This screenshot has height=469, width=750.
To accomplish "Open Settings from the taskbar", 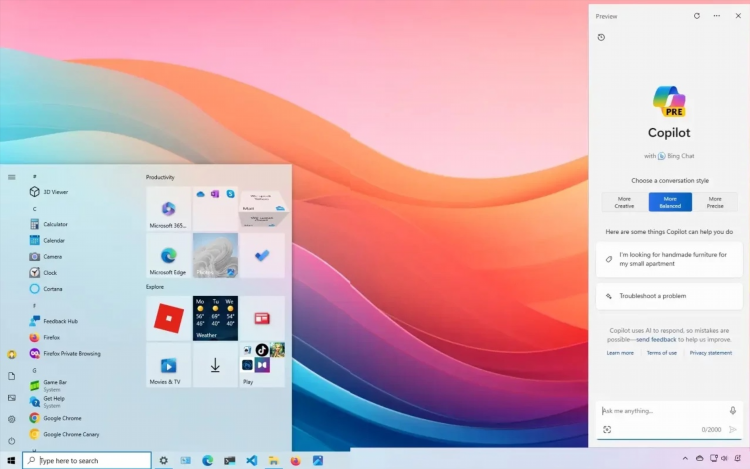I will click(164, 460).
